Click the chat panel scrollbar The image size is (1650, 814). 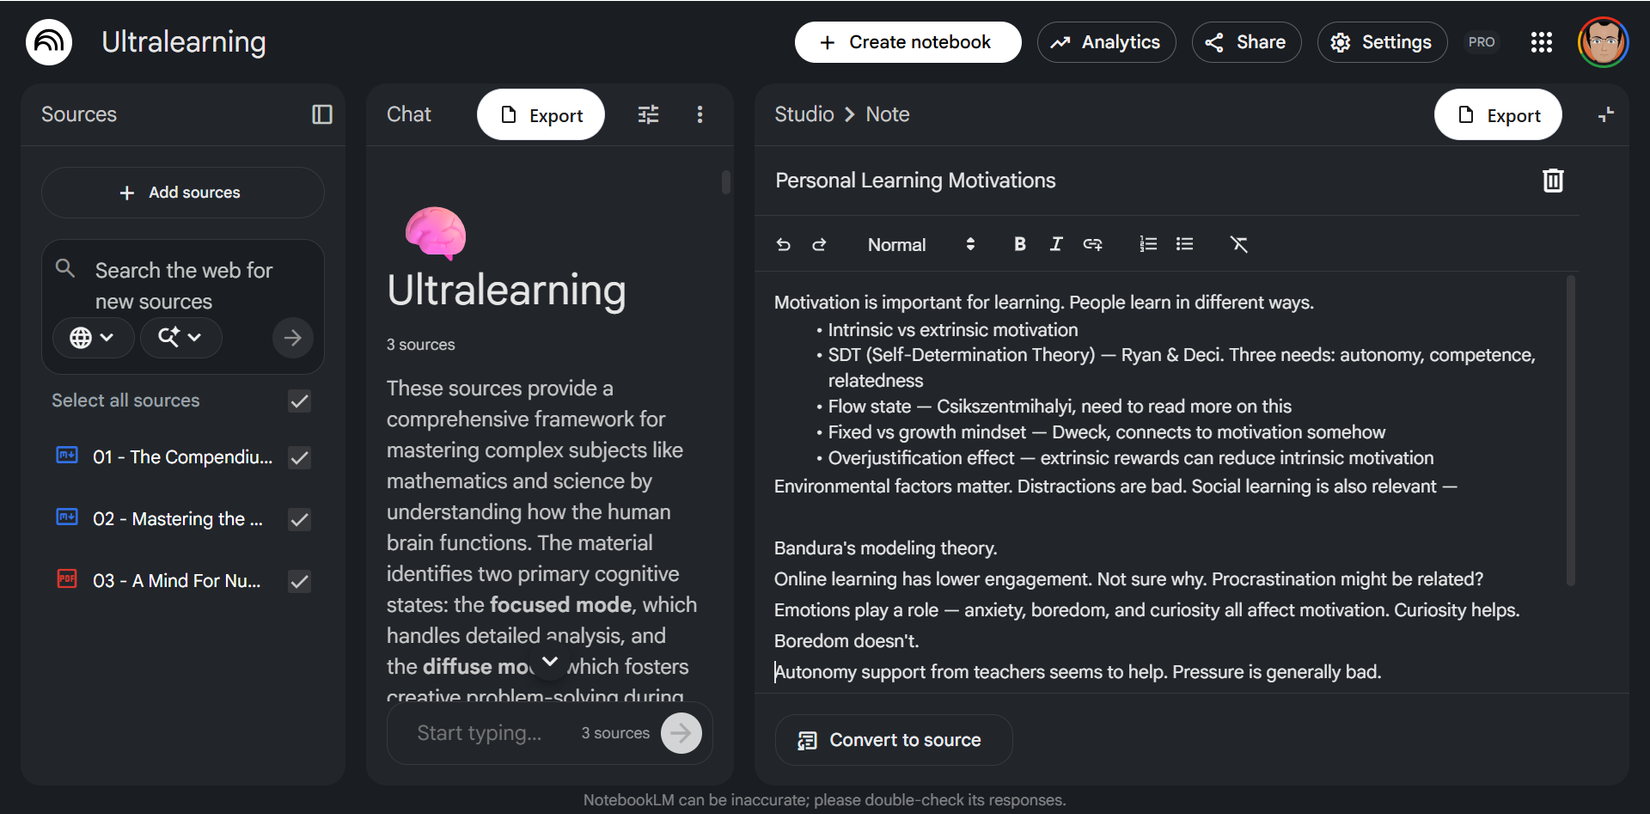[726, 182]
